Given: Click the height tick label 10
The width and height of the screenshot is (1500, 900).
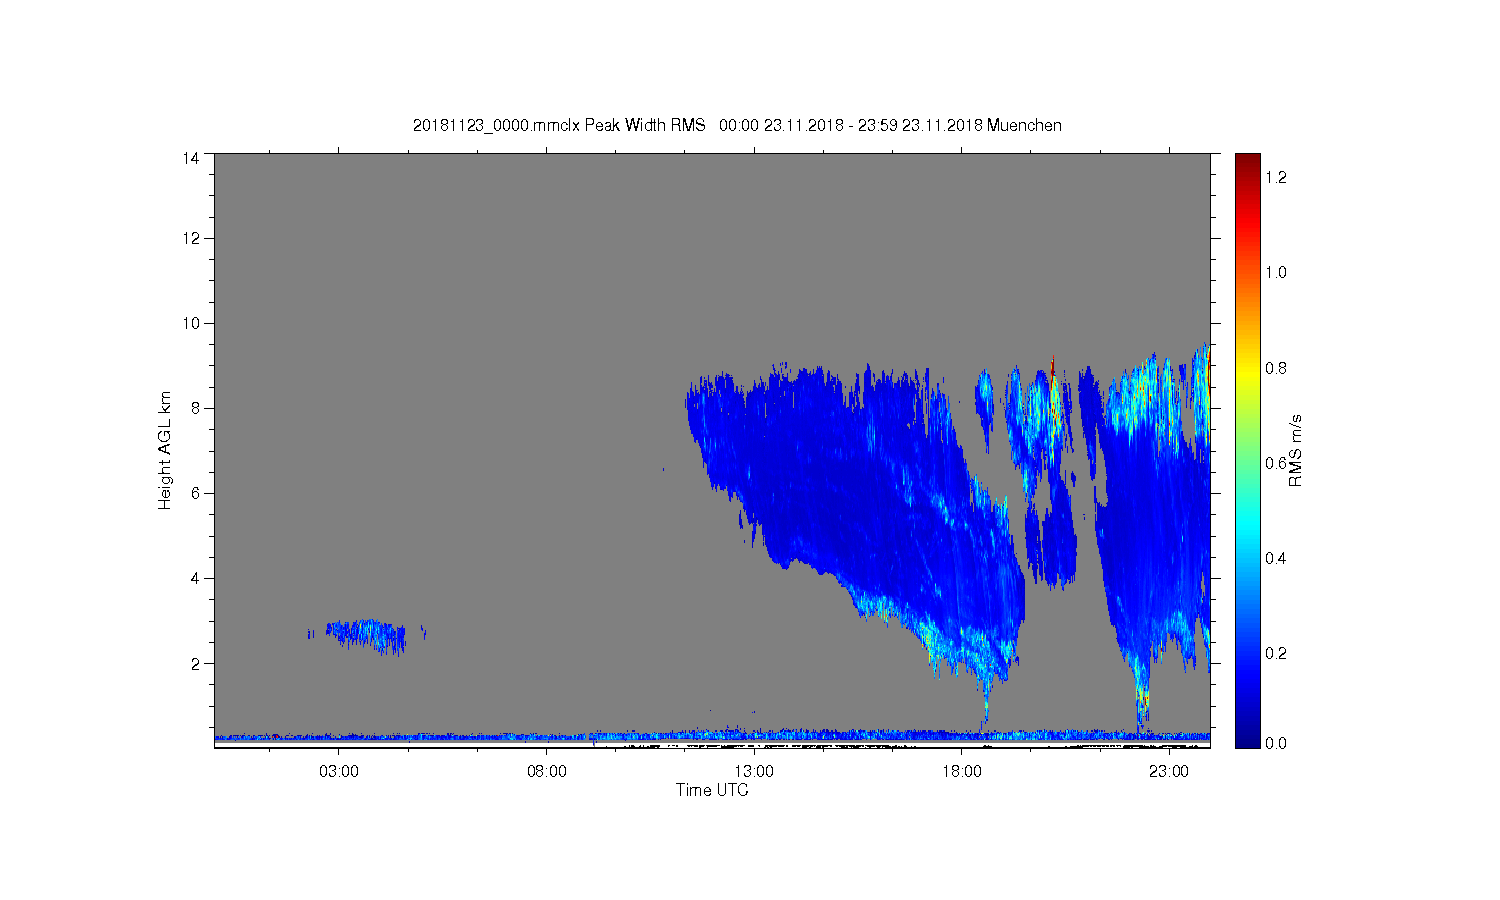Looking at the screenshot, I should pos(190,323).
